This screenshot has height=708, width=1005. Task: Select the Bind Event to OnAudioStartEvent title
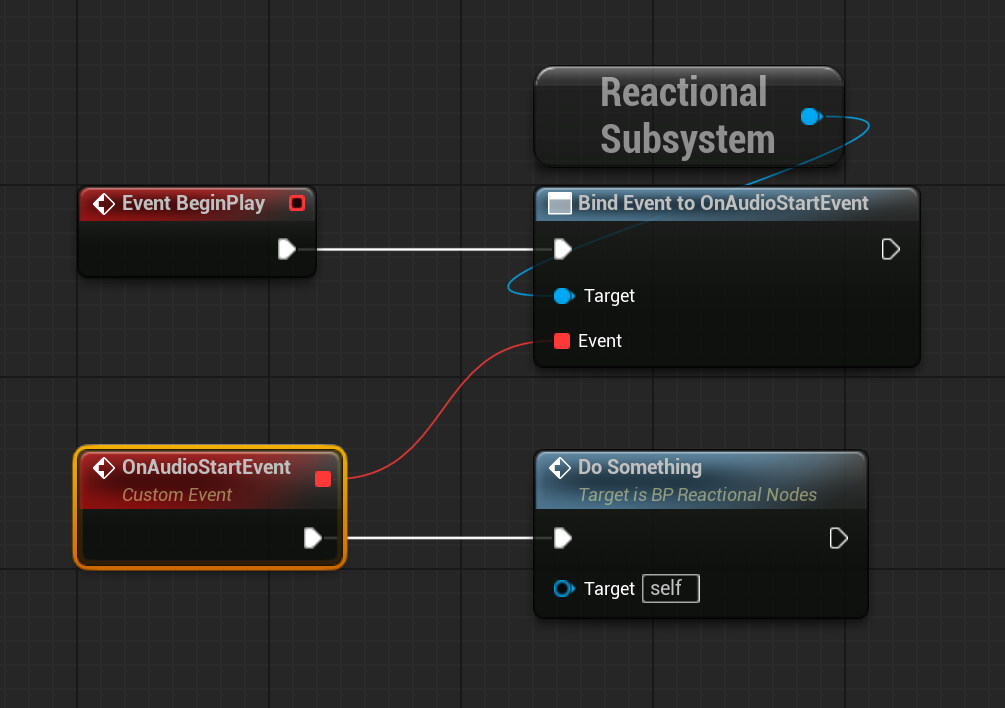[723, 203]
